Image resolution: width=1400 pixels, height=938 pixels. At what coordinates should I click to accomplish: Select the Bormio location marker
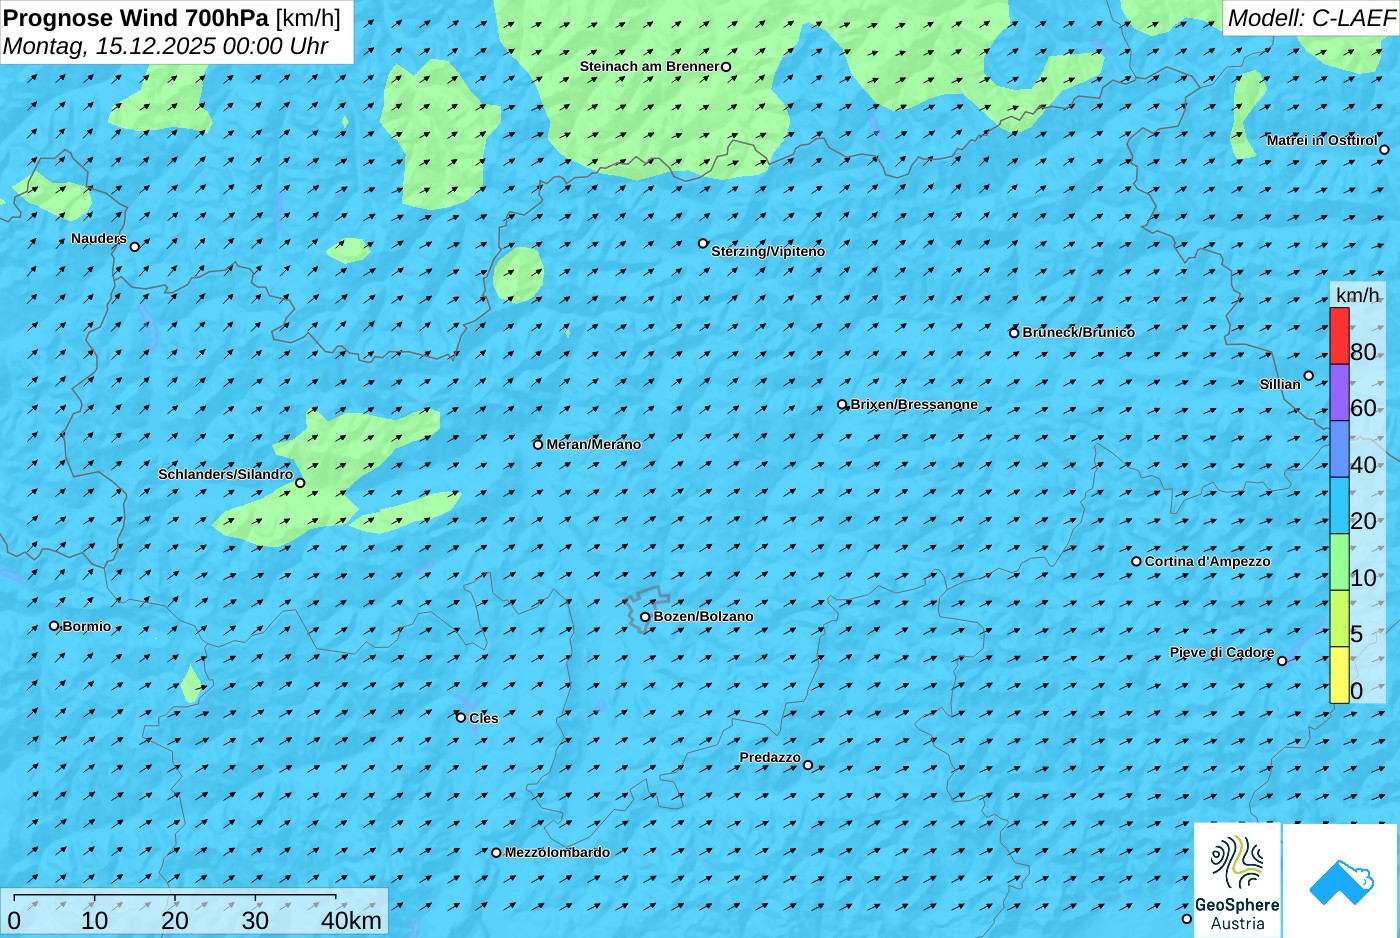click(54, 626)
